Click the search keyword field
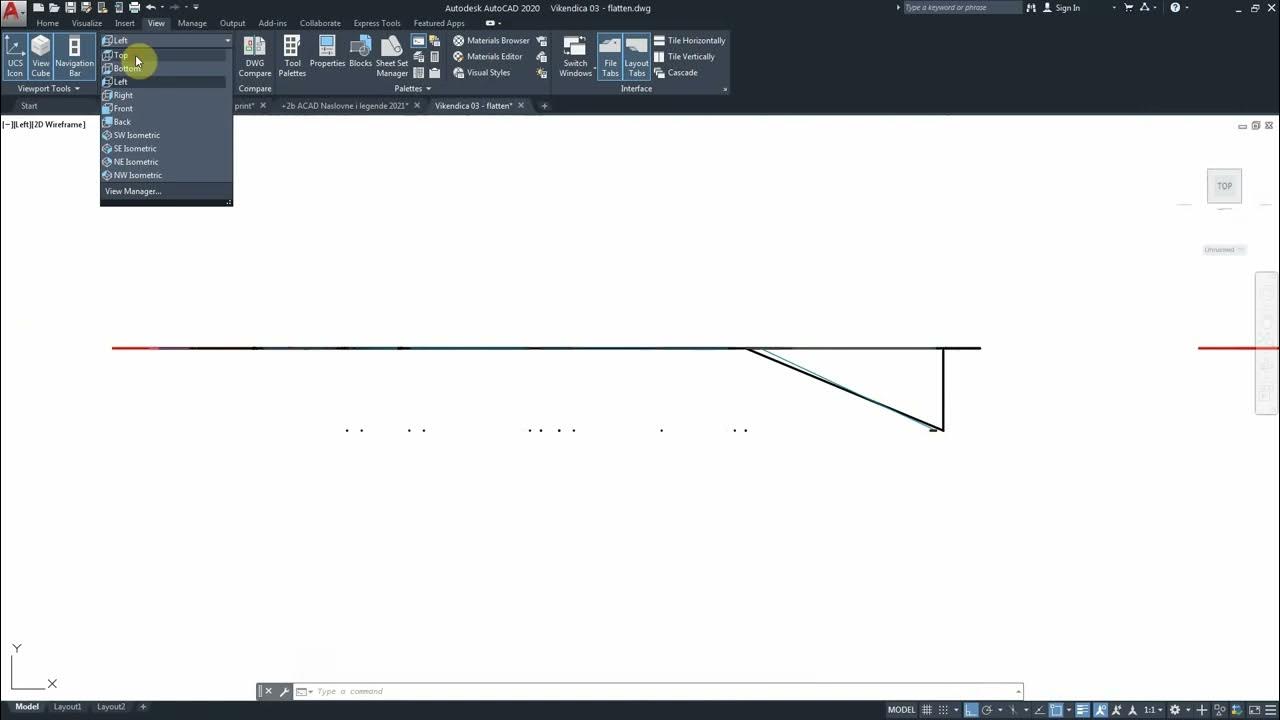 tap(961, 7)
